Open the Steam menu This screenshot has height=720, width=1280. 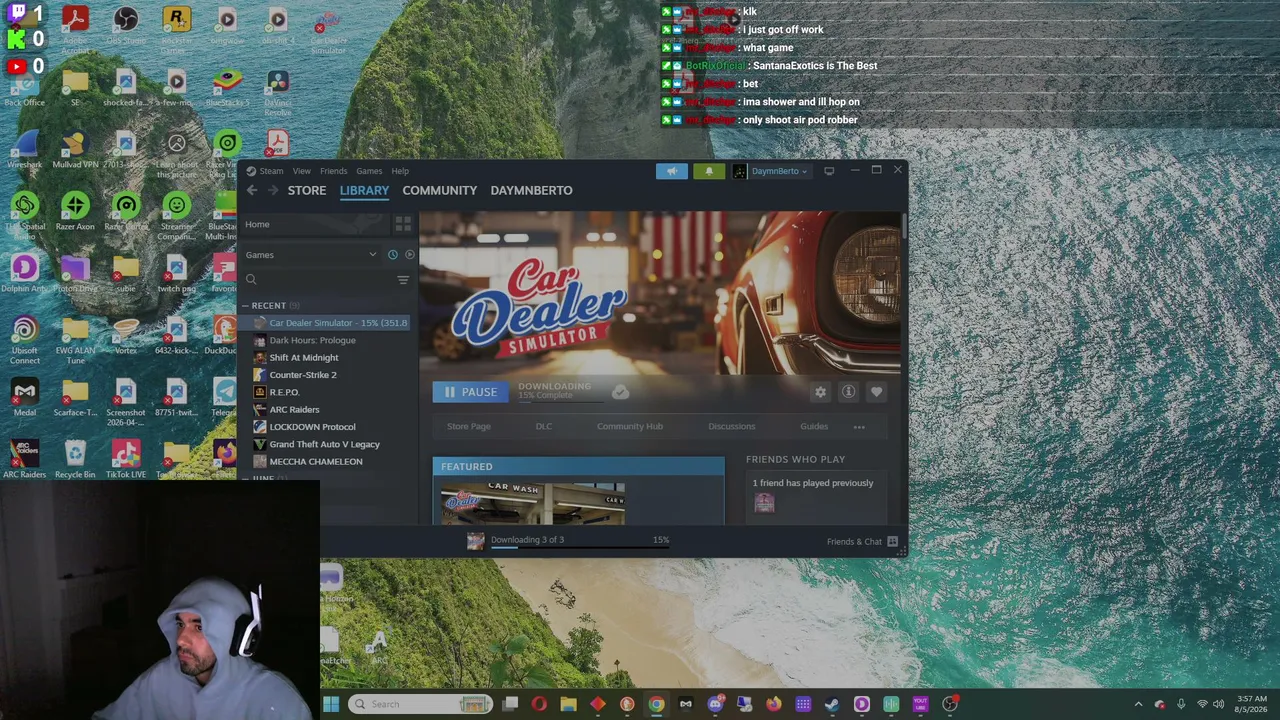271,171
